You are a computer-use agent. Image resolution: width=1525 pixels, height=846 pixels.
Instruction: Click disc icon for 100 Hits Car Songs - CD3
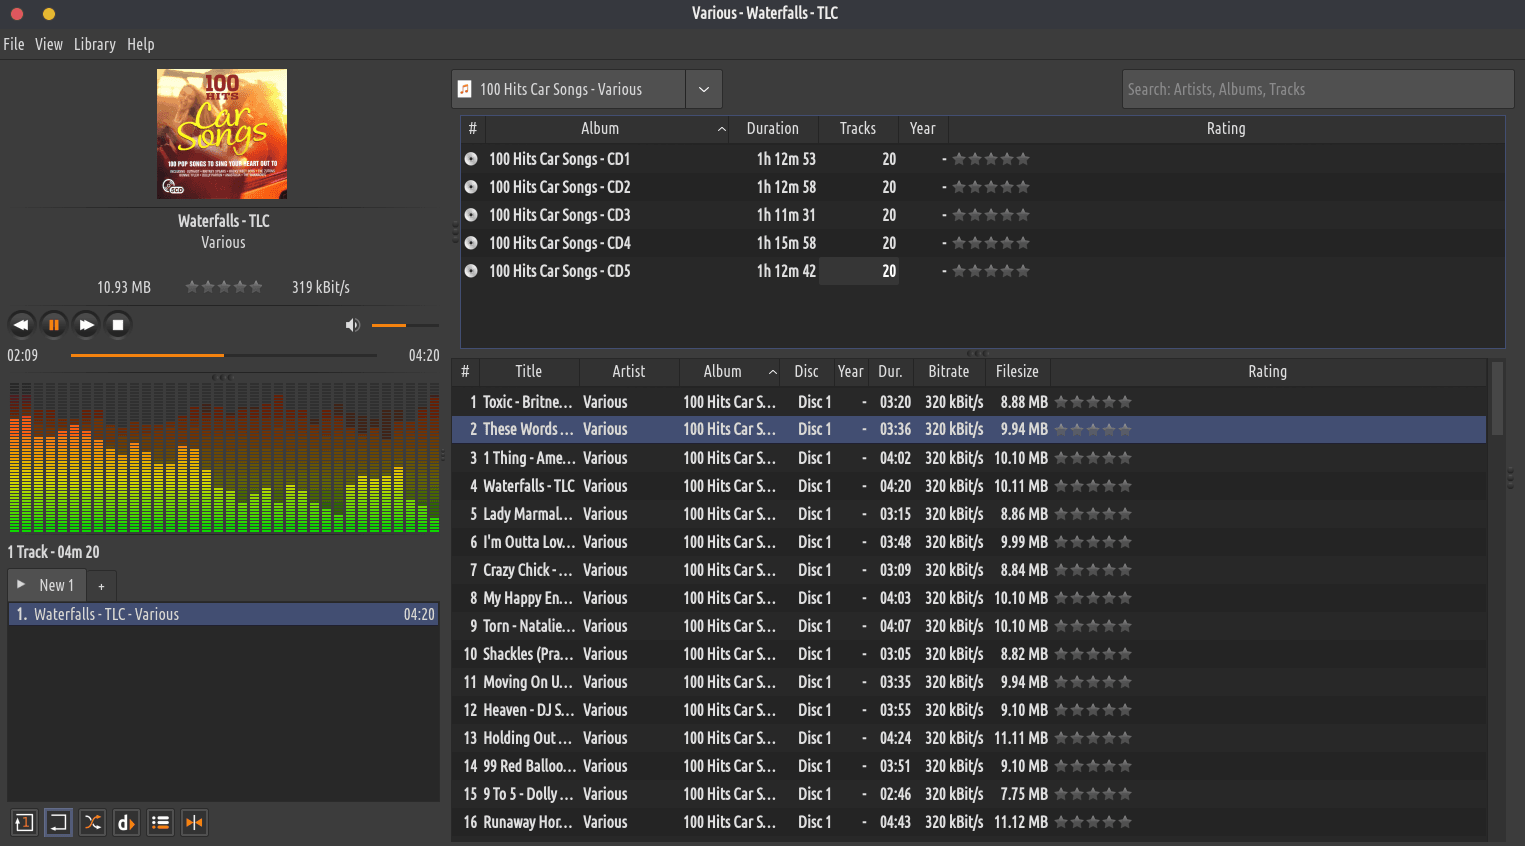tap(471, 215)
